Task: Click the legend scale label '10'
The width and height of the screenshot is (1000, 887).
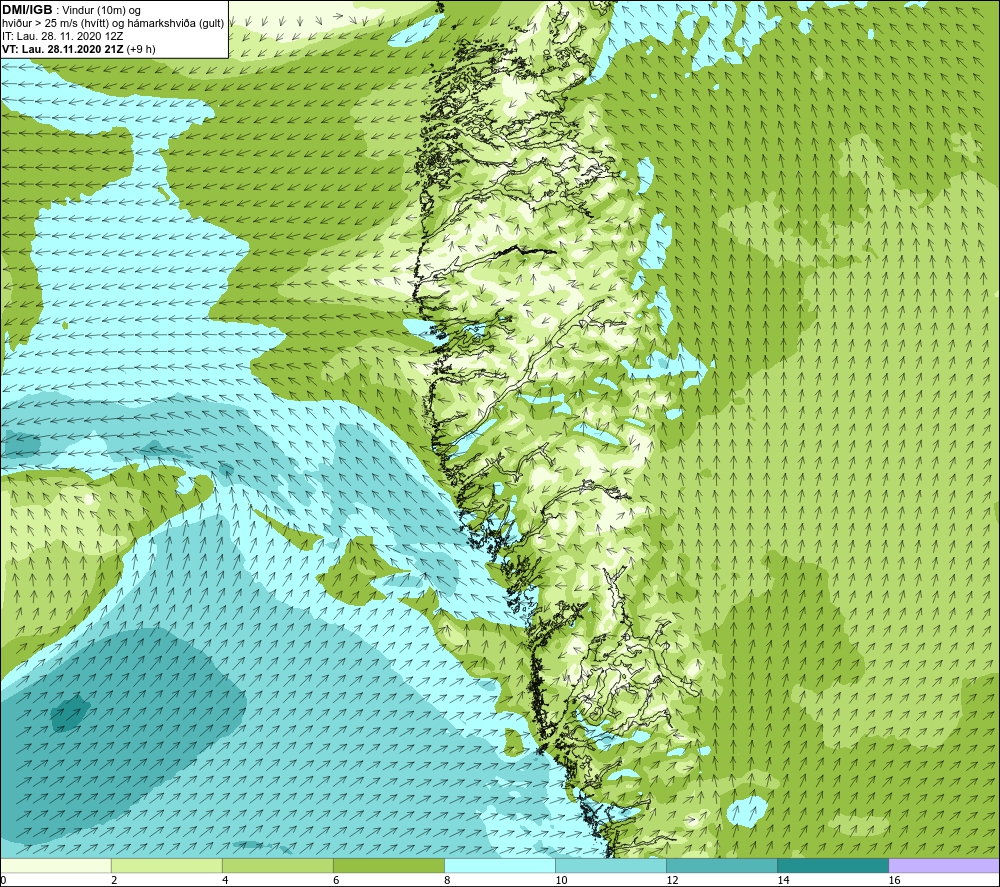Action: (x=561, y=881)
